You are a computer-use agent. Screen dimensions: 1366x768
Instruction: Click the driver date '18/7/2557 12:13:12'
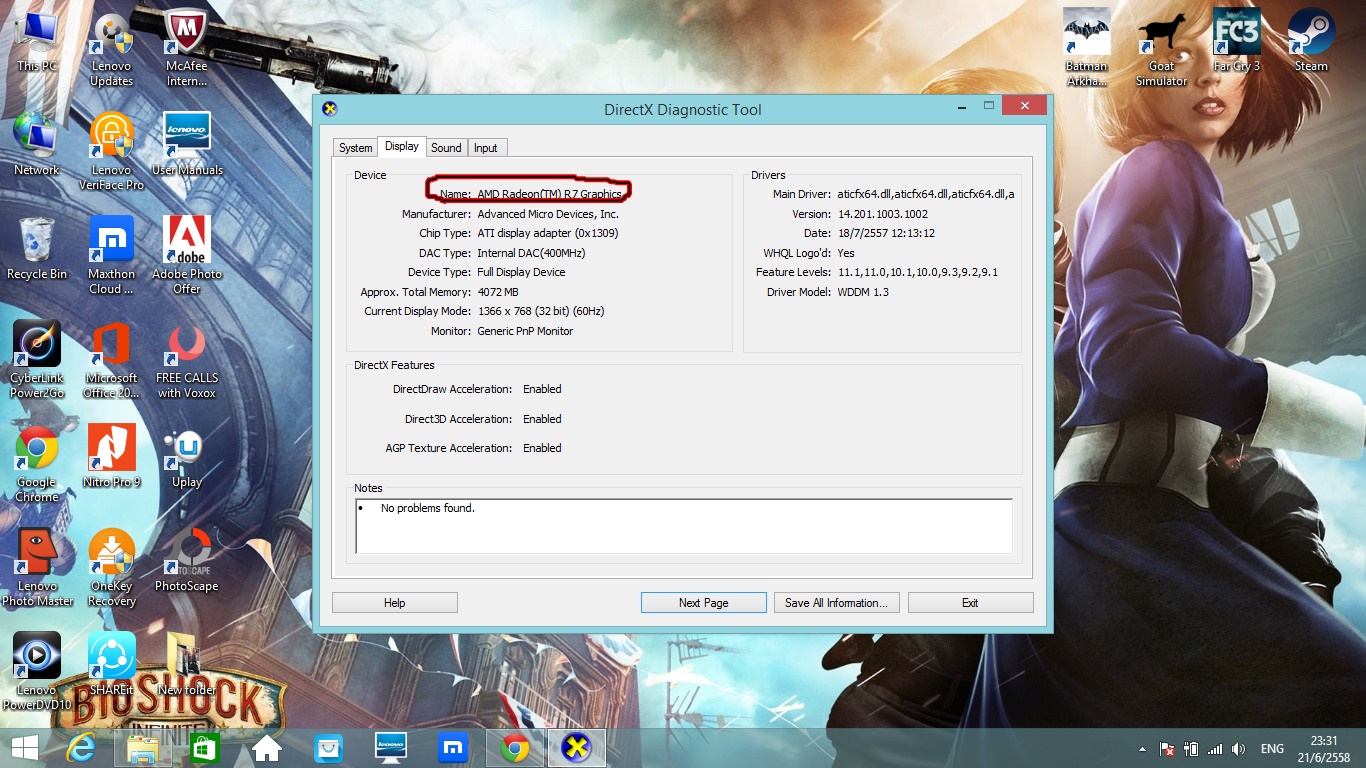(886, 233)
